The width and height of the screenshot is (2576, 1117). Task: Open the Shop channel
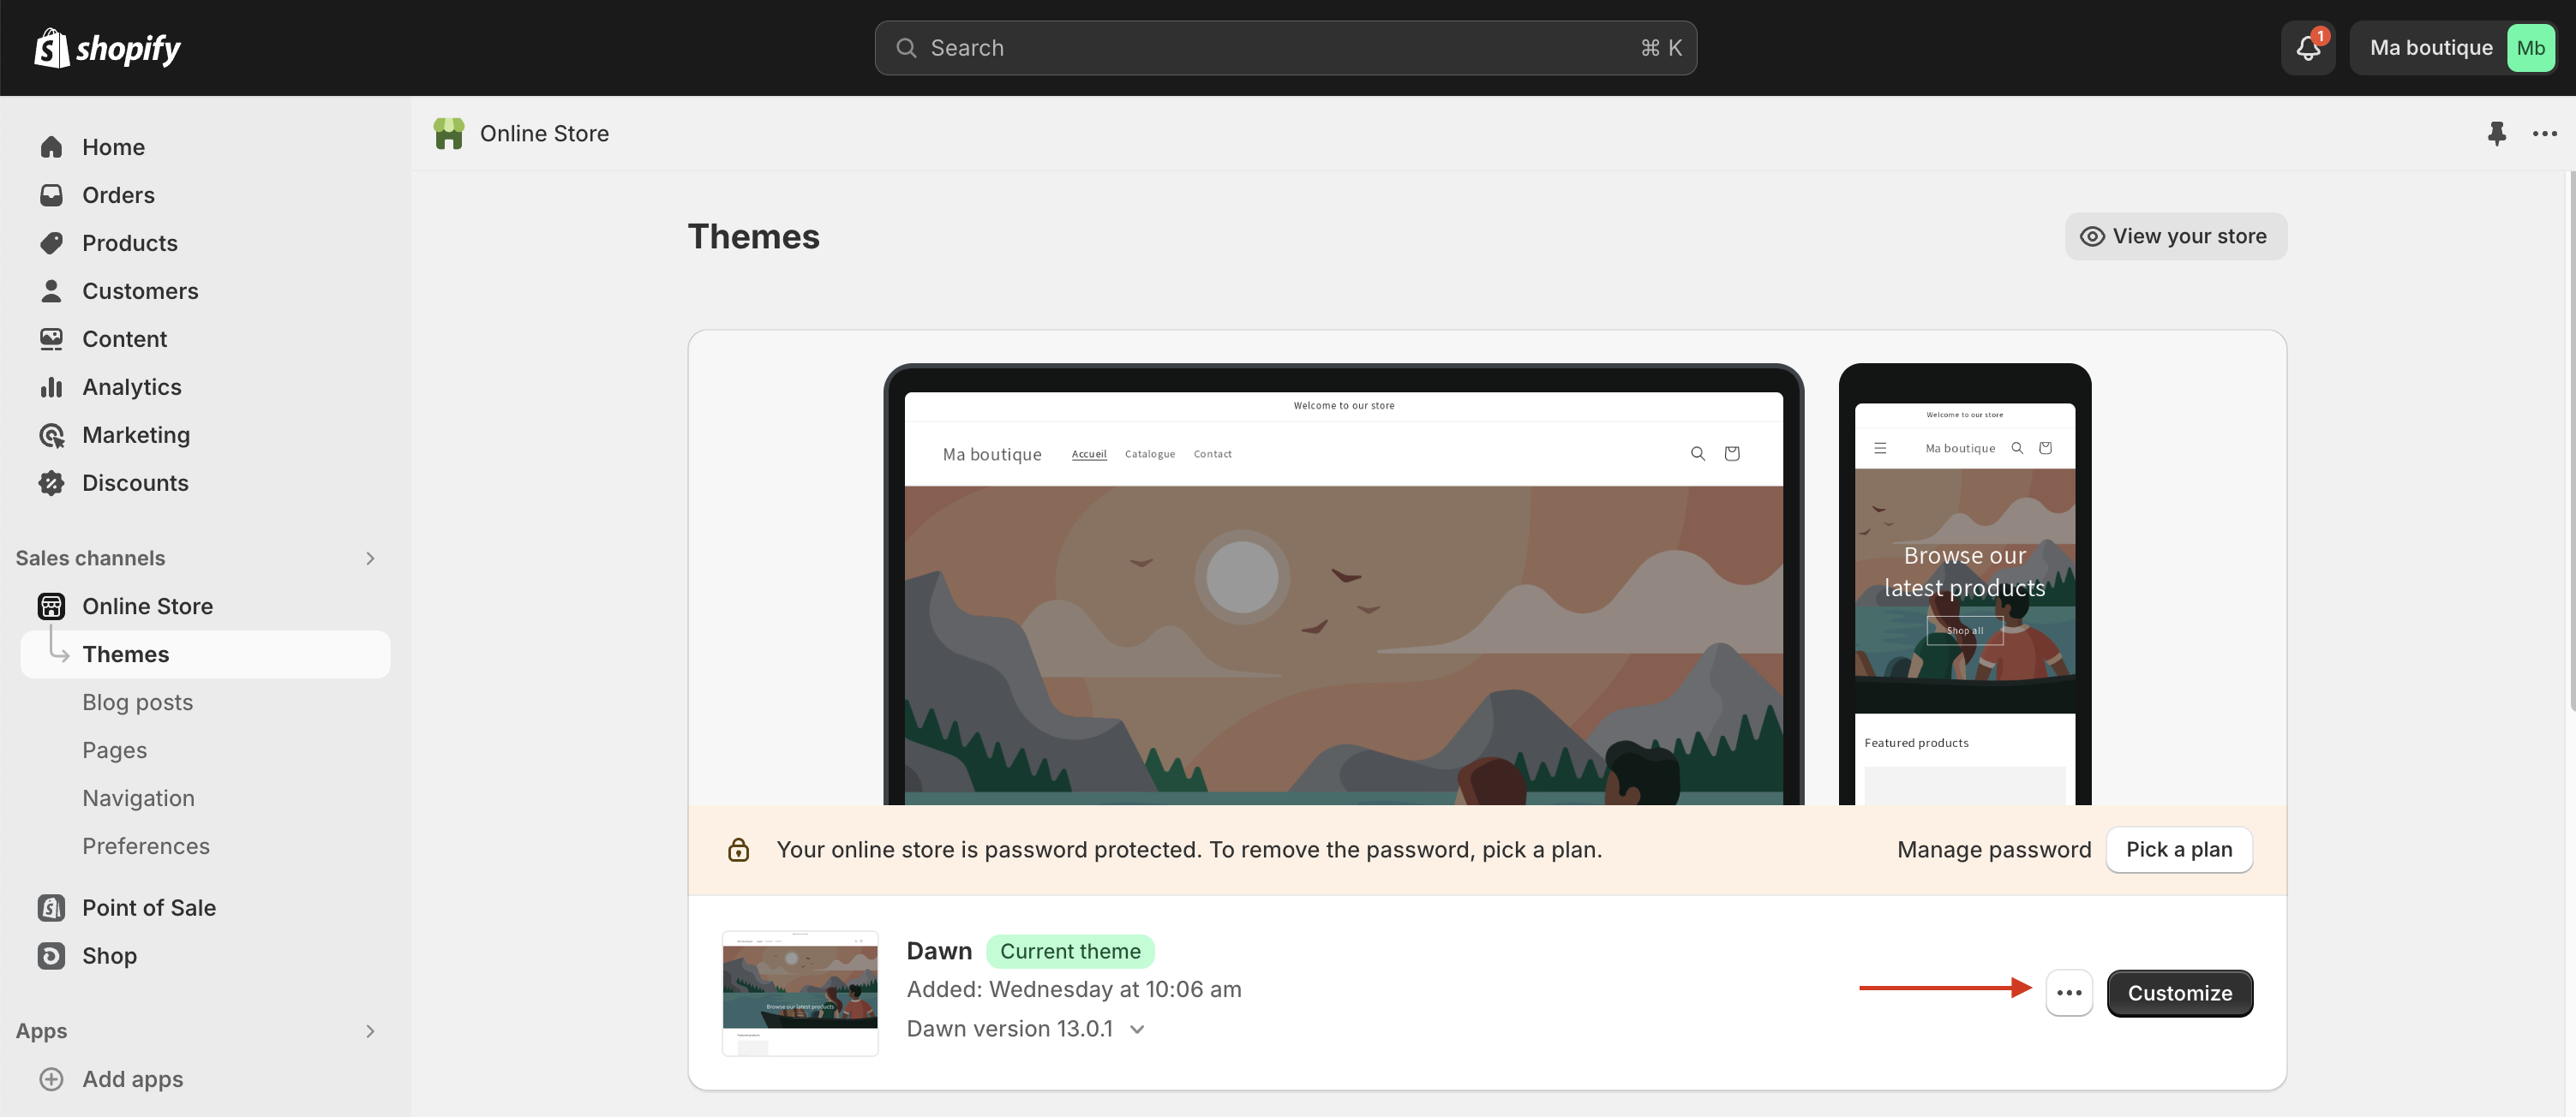point(109,955)
